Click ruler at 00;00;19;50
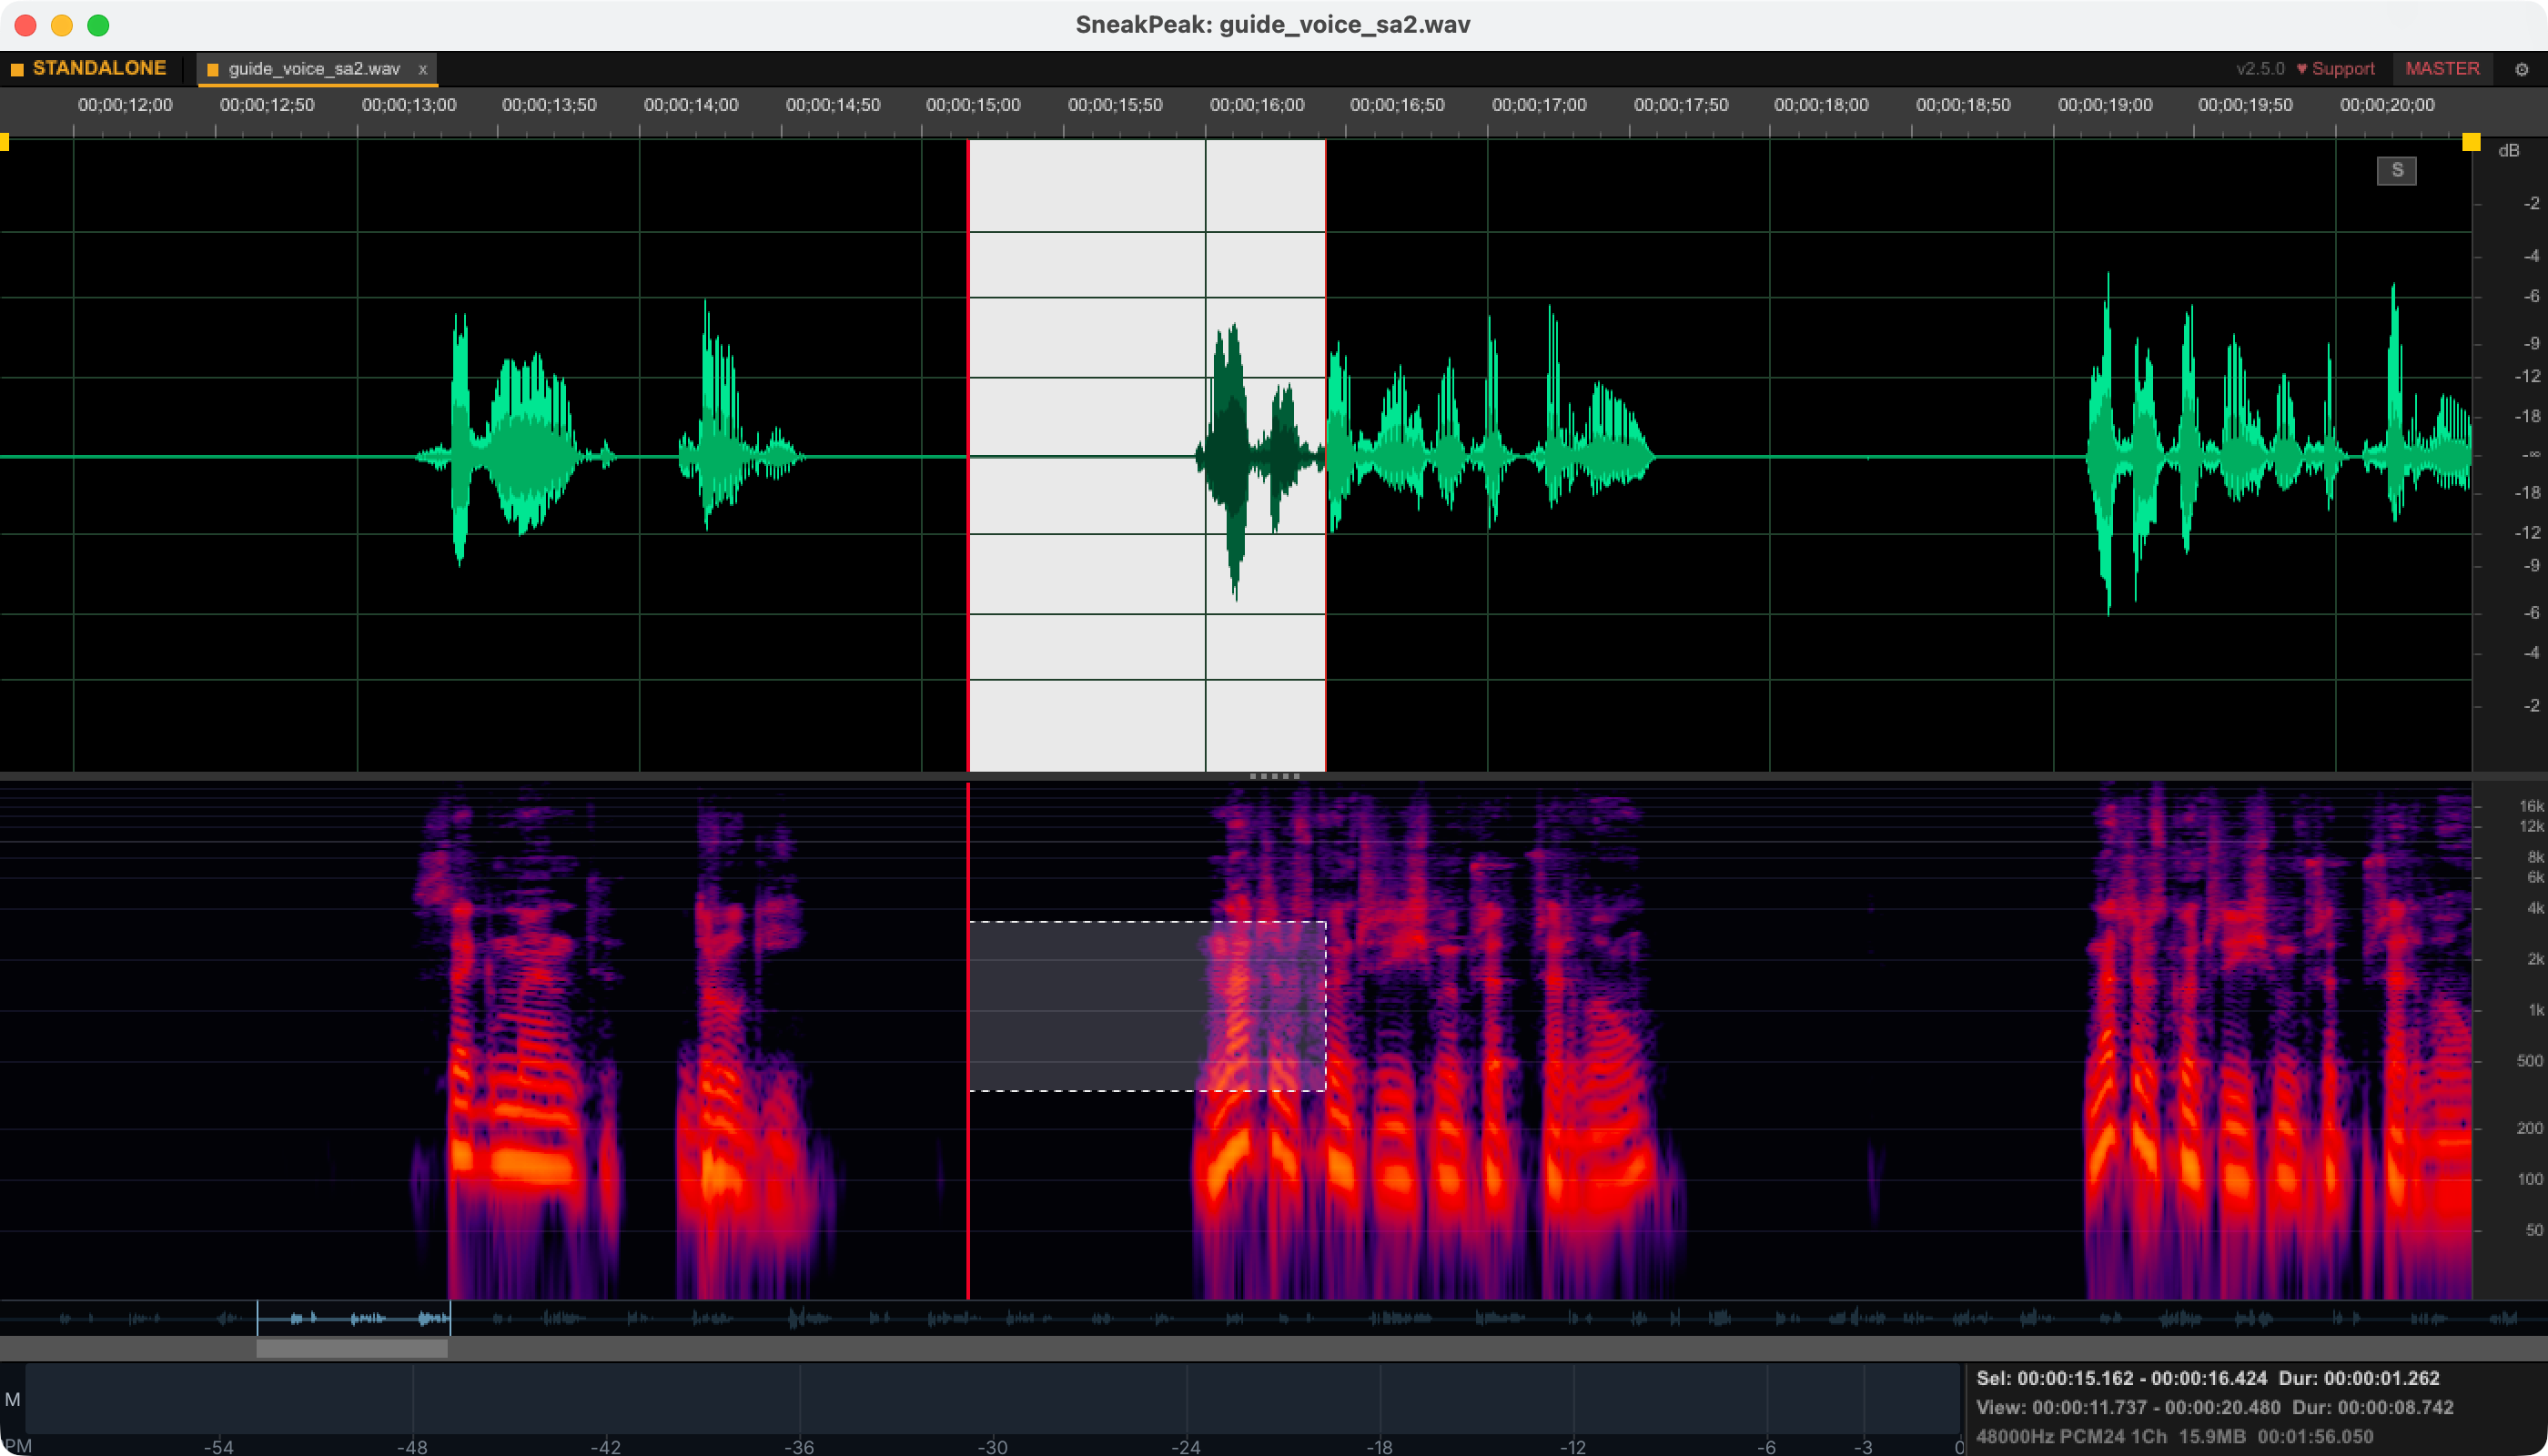The width and height of the screenshot is (2548, 1456). click(2245, 105)
